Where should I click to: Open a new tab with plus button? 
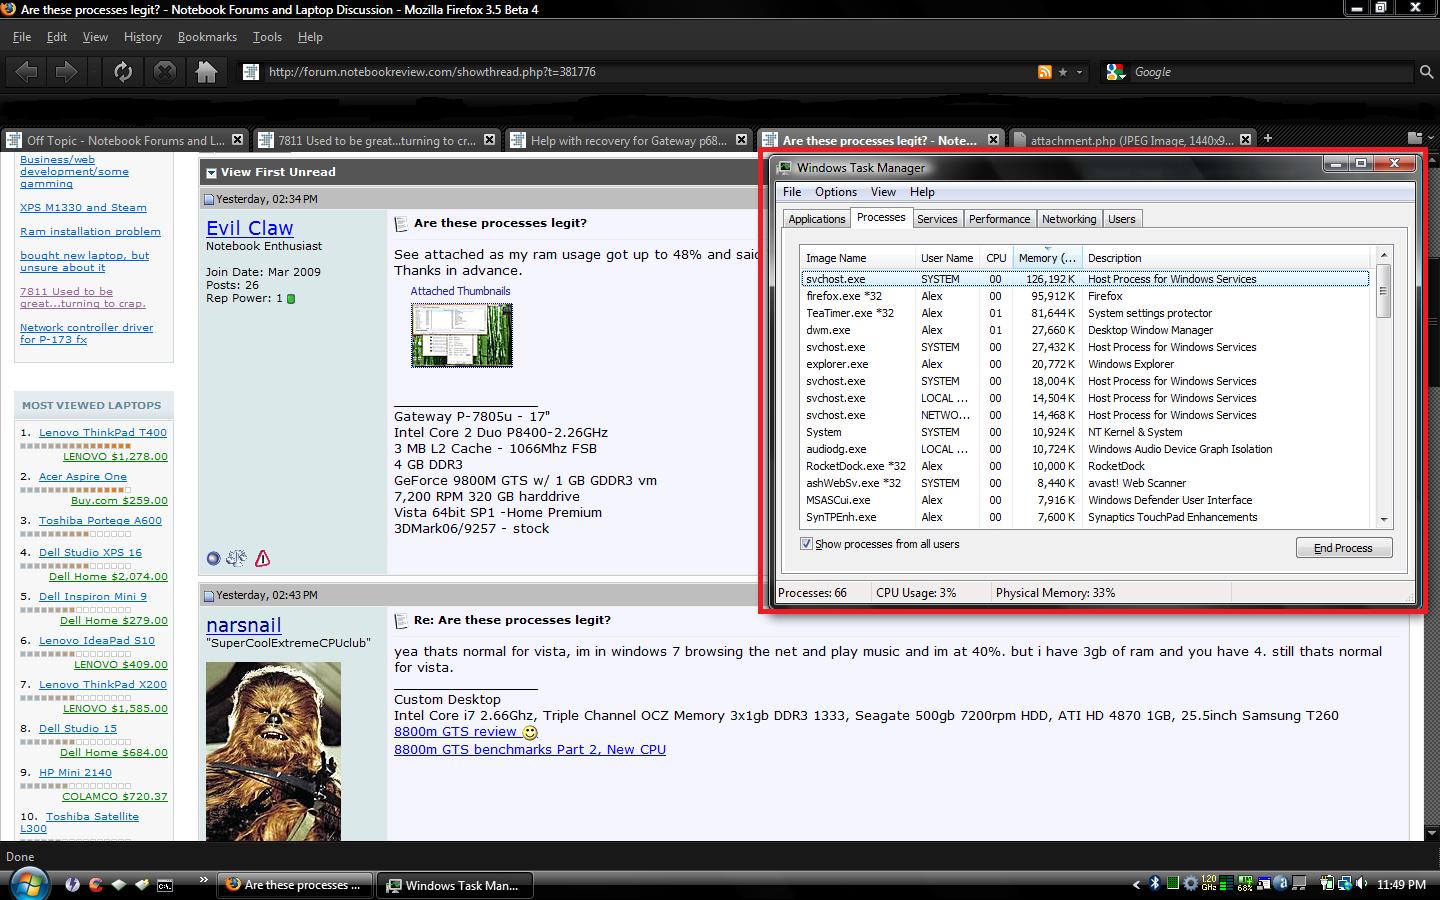tap(1268, 139)
